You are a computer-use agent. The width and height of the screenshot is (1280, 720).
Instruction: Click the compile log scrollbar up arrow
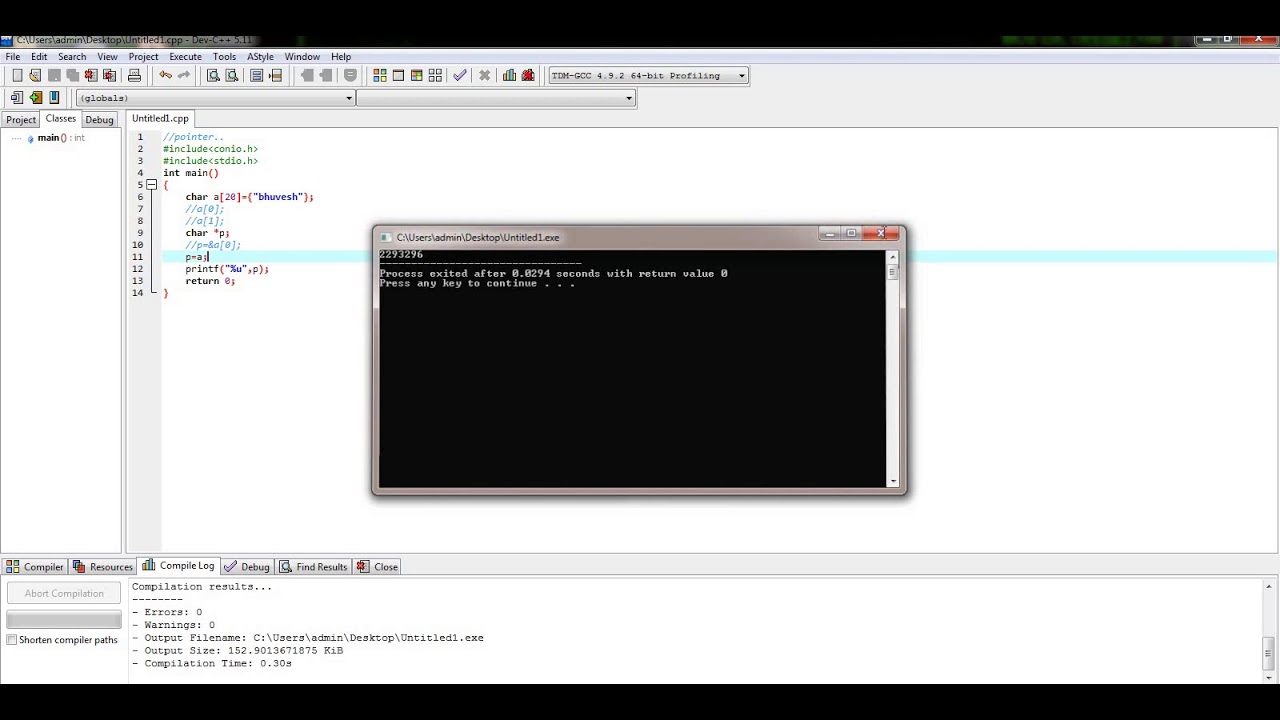coord(1271,587)
